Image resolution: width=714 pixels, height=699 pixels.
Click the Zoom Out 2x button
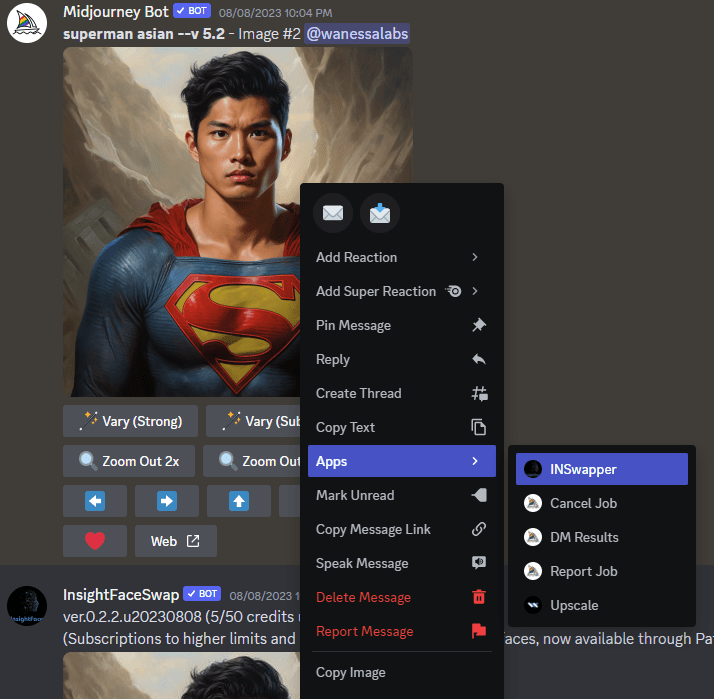(129, 461)
